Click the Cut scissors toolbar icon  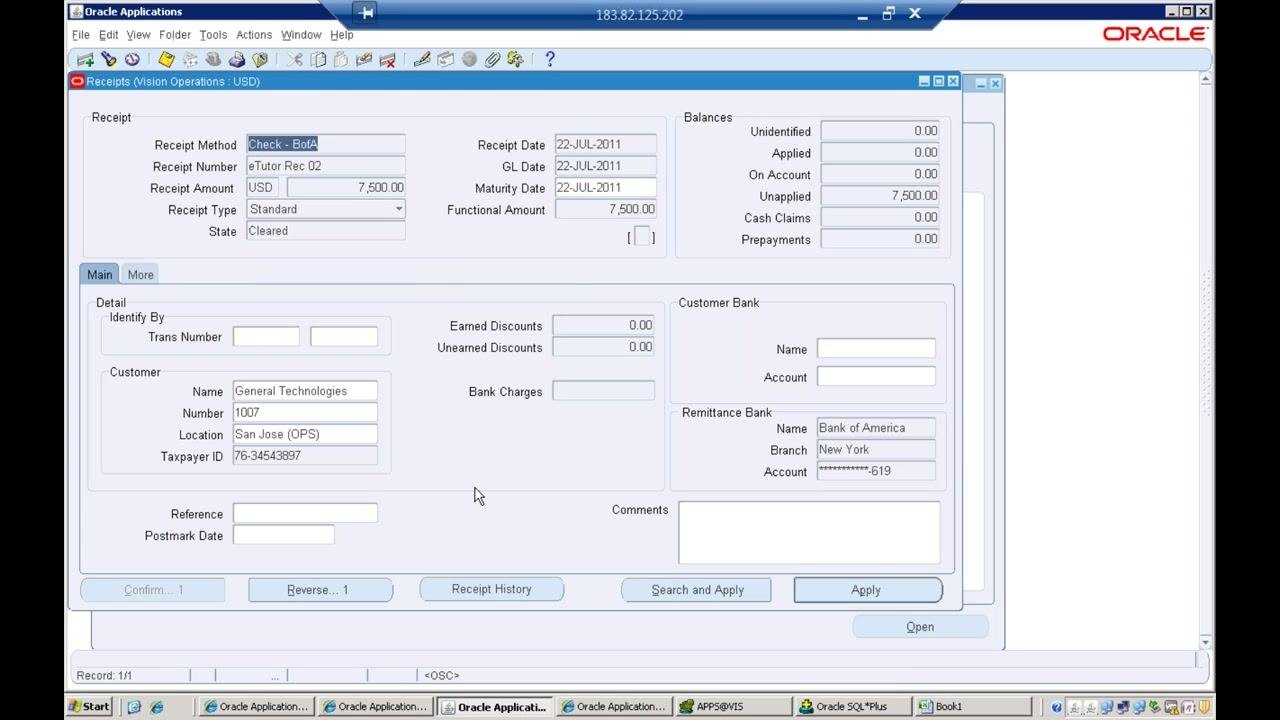tap(295, 60)
